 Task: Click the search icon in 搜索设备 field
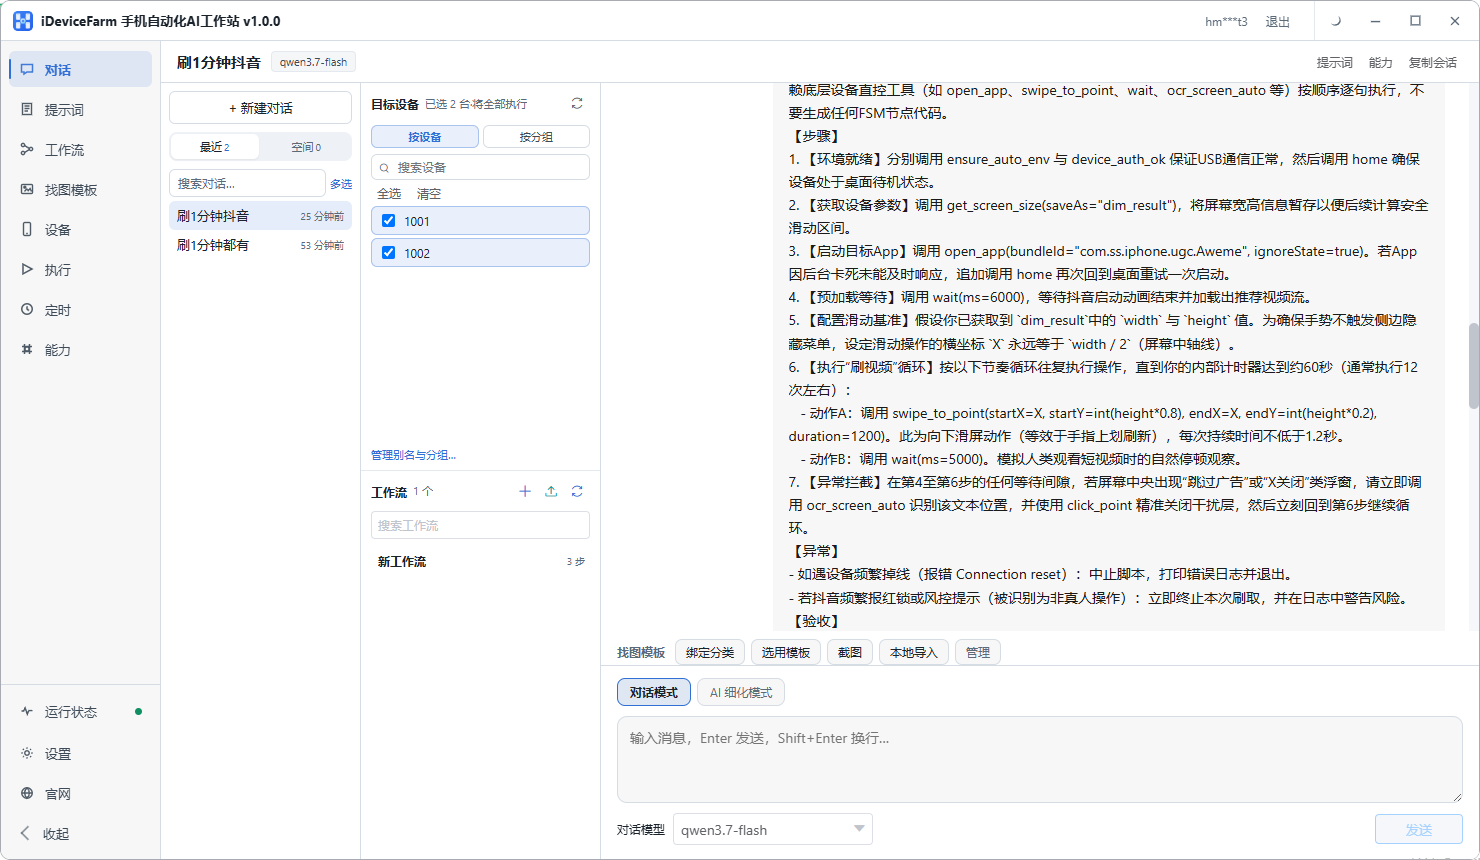tap(384, 168)
